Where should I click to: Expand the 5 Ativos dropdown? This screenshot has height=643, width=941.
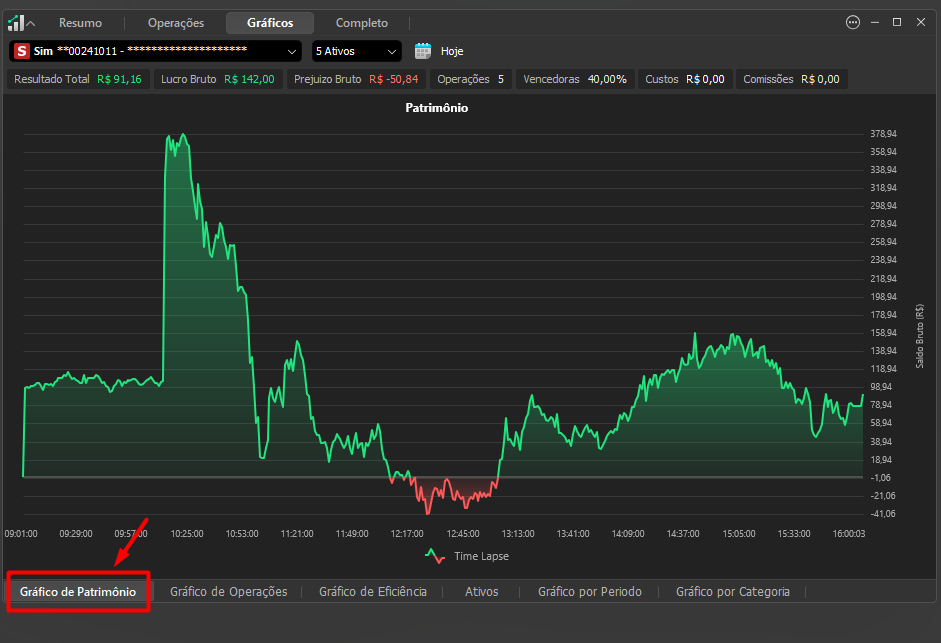[356, 51]
